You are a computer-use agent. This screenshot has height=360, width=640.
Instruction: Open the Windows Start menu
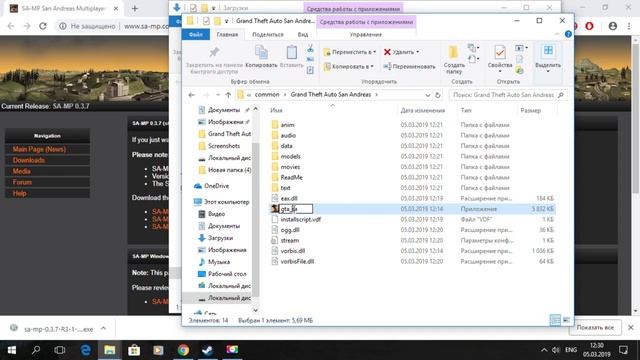12,350
